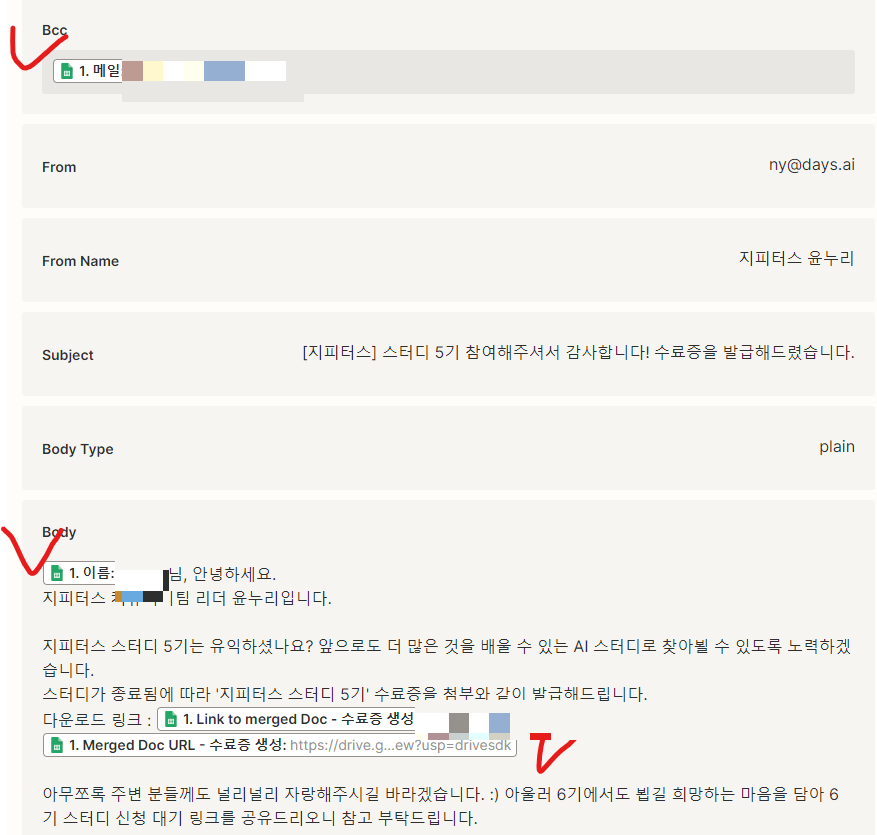Click the '다운로드 링크 :' text in the body
The height and width of the screenshot is (835, 877).
tap(97, 720)
